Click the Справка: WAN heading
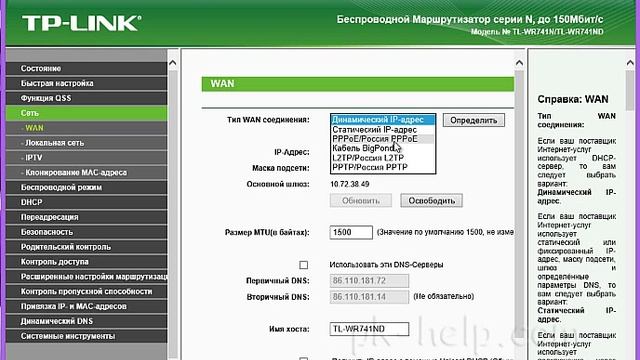The height and width of the screenshot is (360, 640). click(573, 99)
